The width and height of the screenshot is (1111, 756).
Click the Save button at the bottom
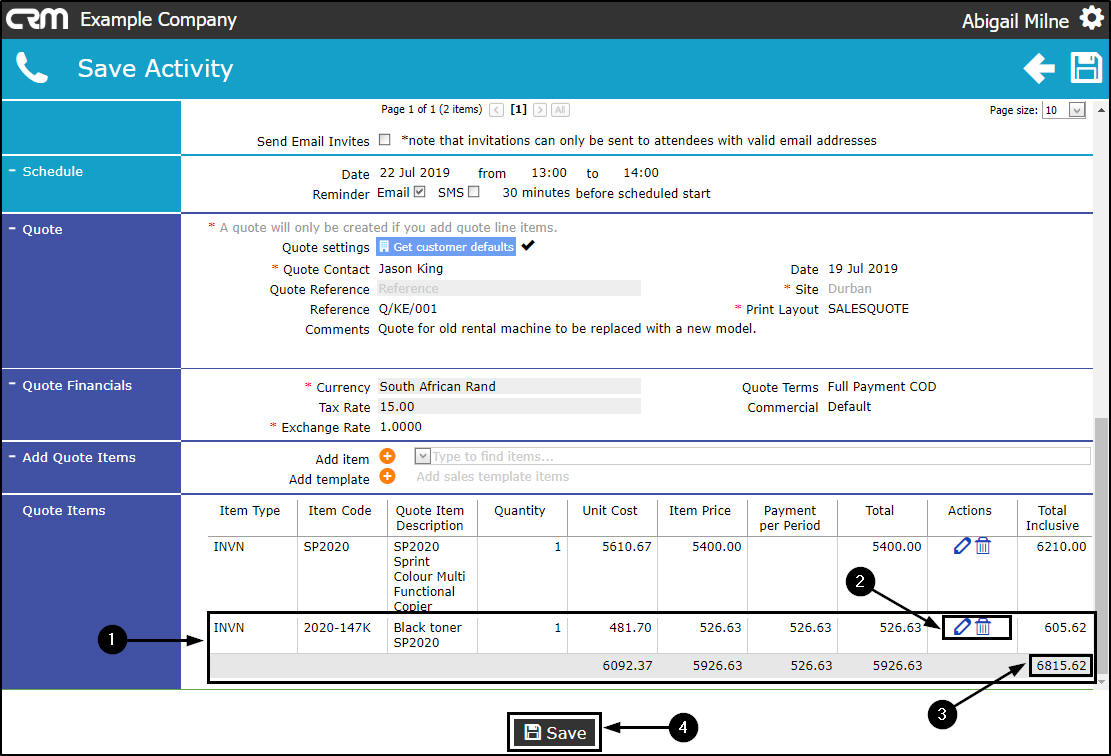click(555, 732)
